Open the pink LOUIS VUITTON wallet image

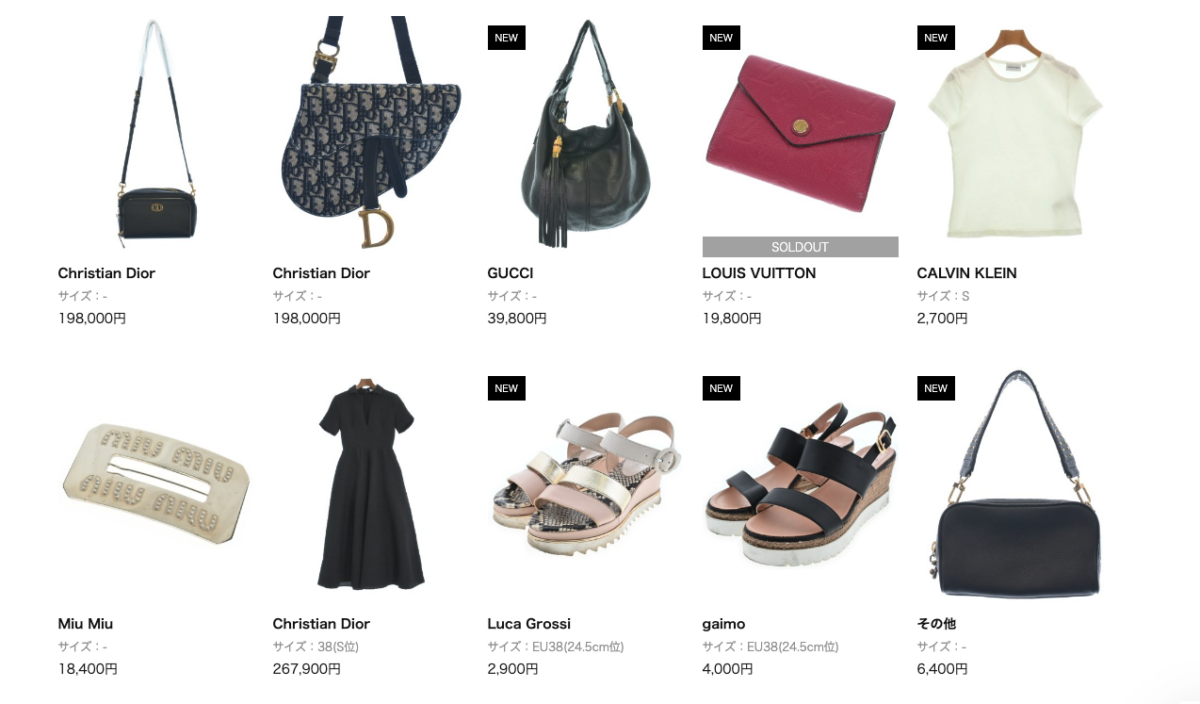pos(800,134)
